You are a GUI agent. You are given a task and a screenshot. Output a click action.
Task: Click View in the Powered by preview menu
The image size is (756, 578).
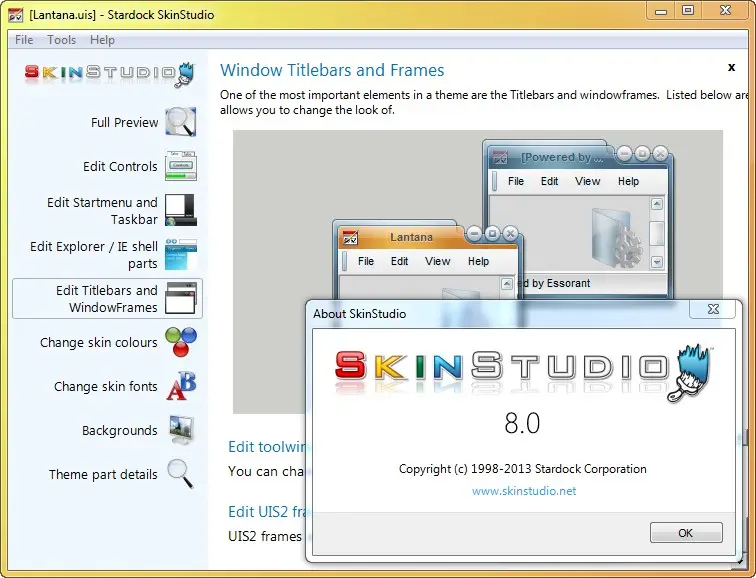click(x=587, y=181)
